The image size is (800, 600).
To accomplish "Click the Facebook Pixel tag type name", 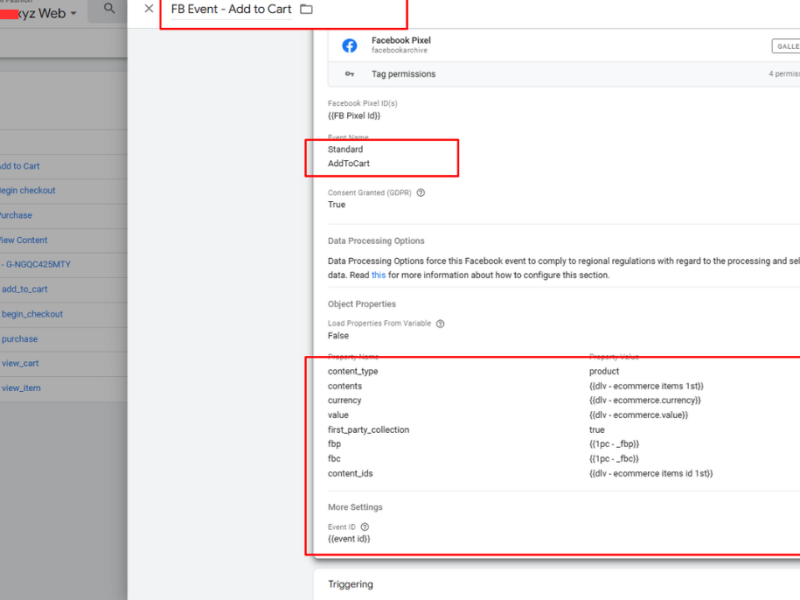I will (x=401, y=40).
